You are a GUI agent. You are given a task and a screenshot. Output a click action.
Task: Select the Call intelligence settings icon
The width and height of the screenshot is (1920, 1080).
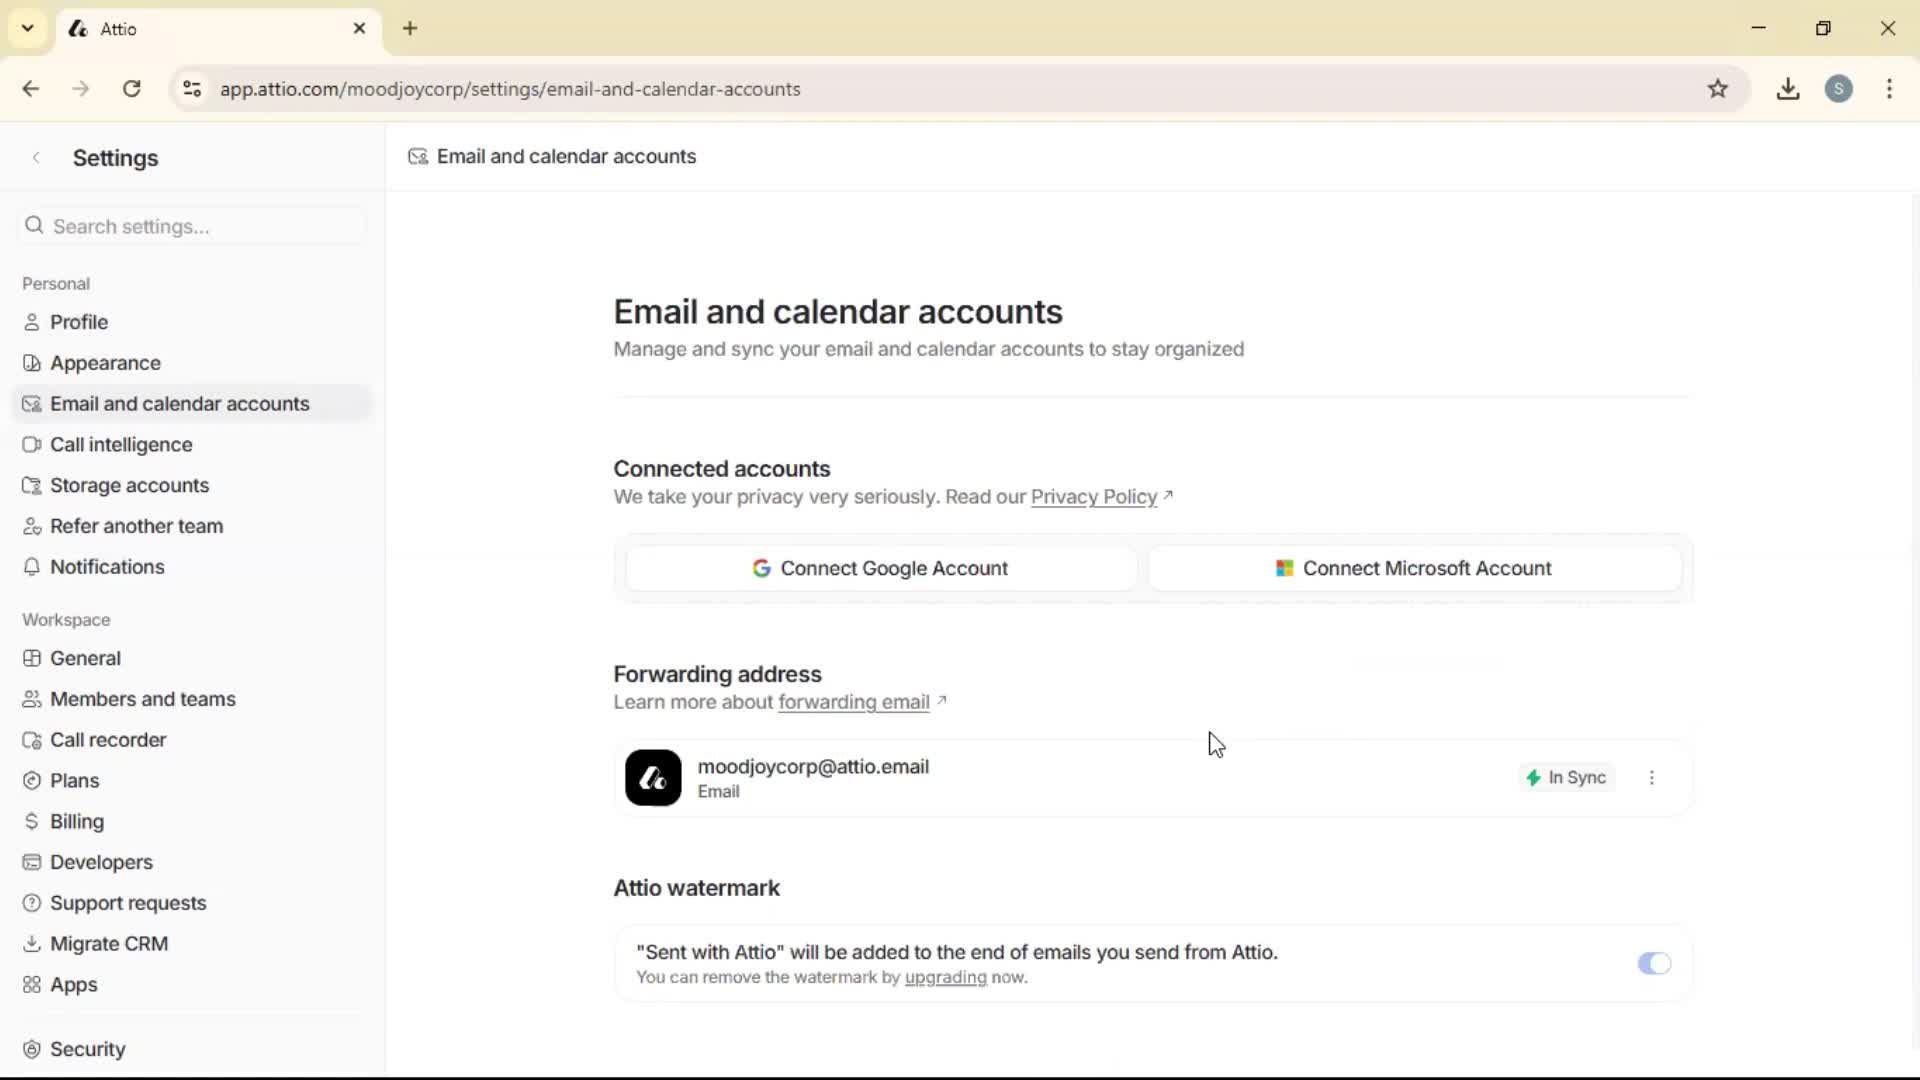click(33, 444)
